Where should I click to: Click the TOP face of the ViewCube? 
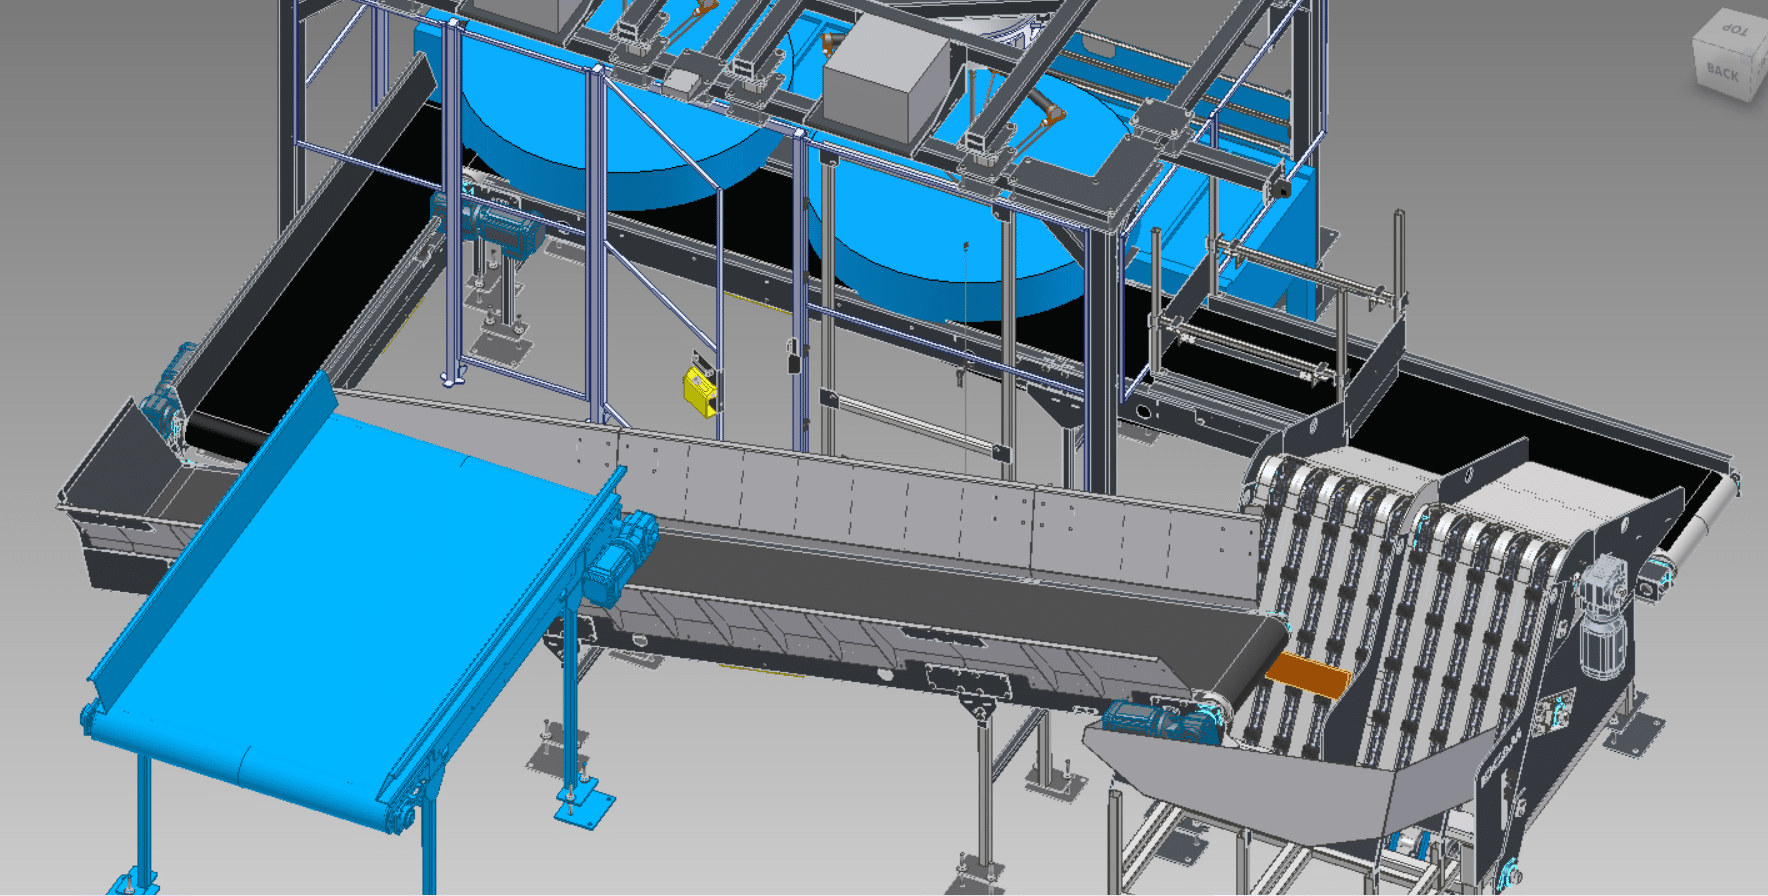pyautogui.click(x=1733, y=29)
